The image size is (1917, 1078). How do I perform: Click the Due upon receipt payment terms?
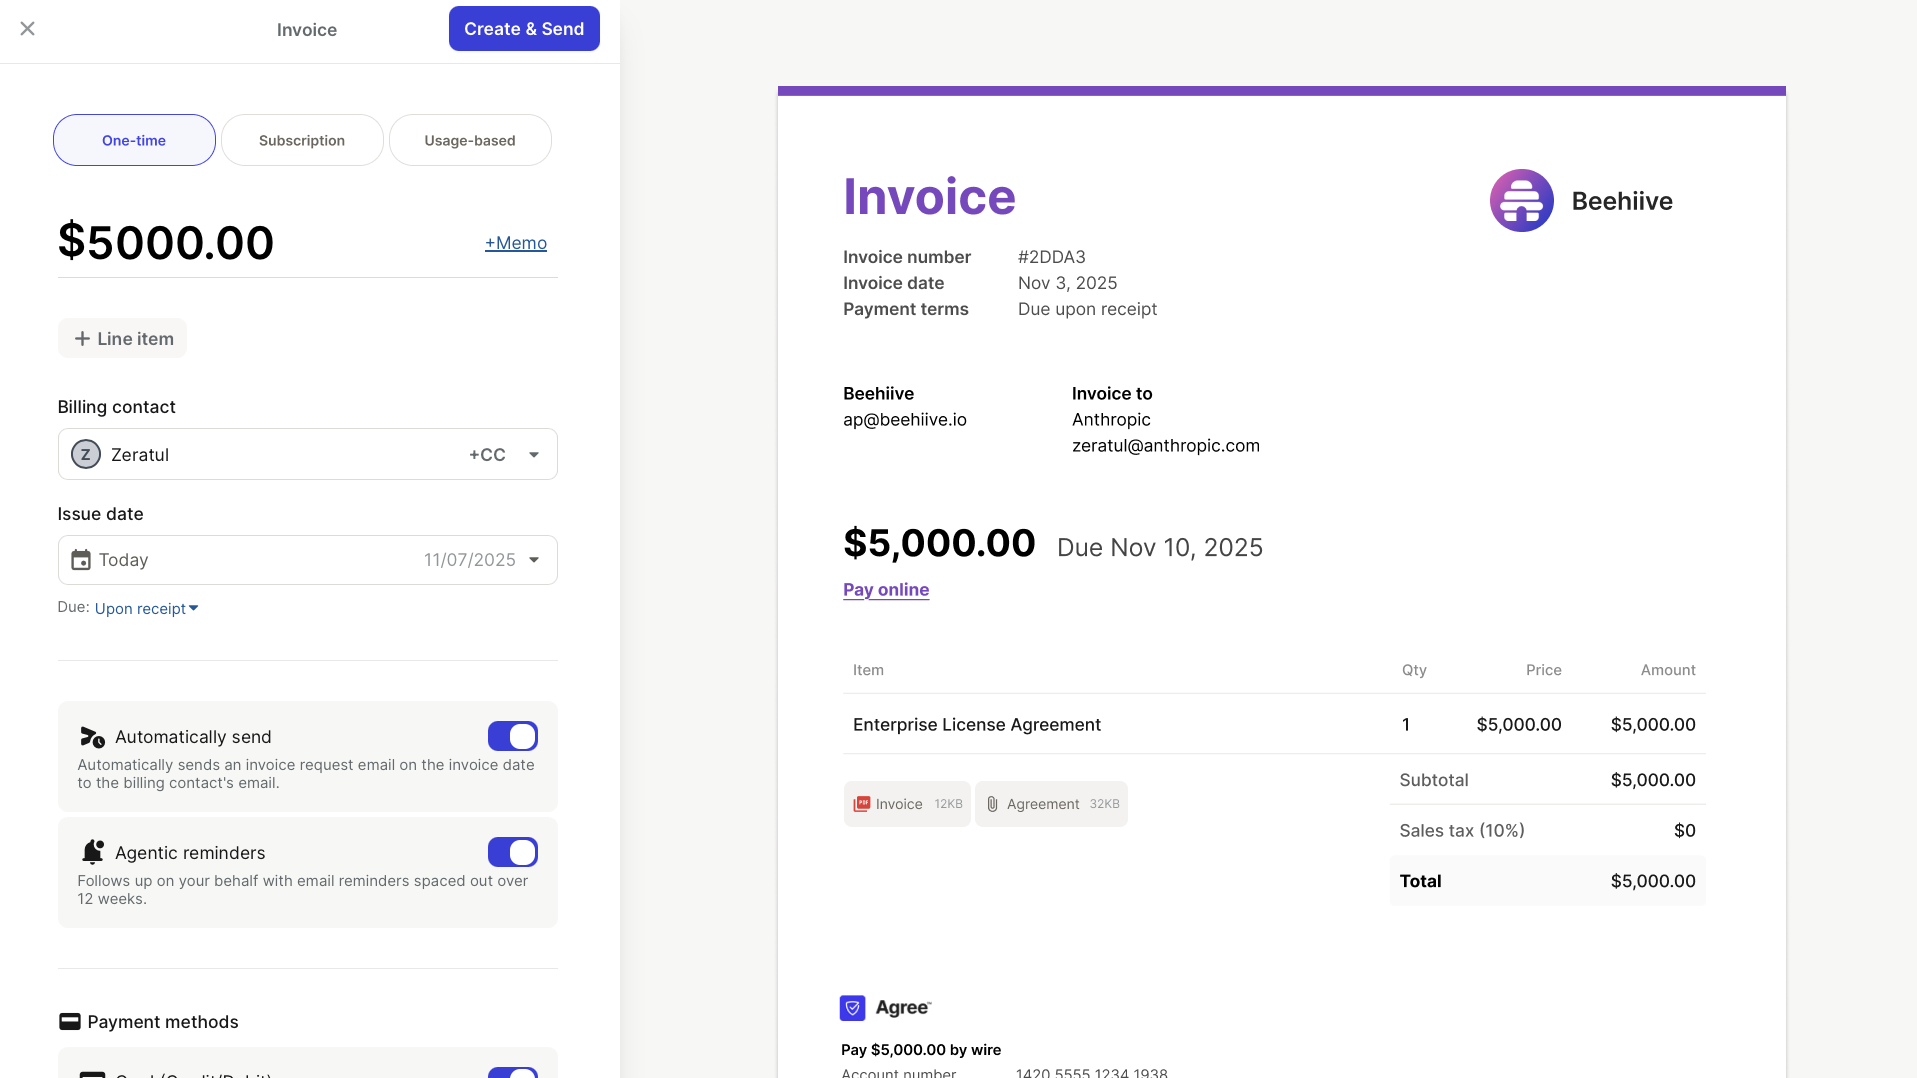click(x=1087, y=309)
